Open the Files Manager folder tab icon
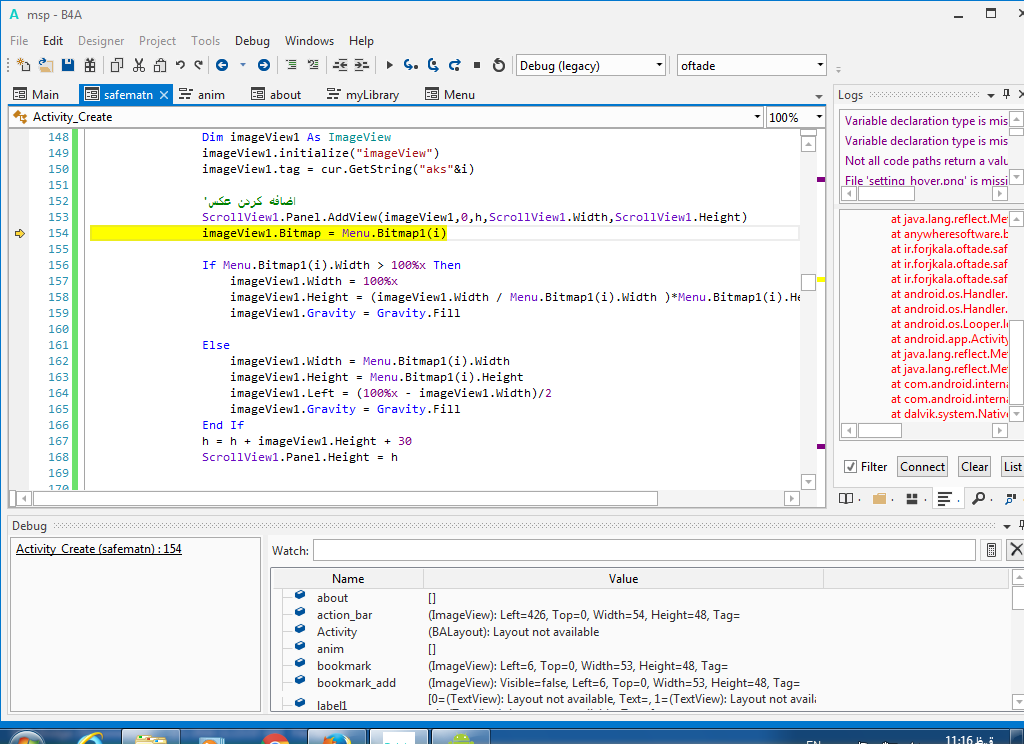The width and height of the screenshot is (1024, 744). coord(879,498)
